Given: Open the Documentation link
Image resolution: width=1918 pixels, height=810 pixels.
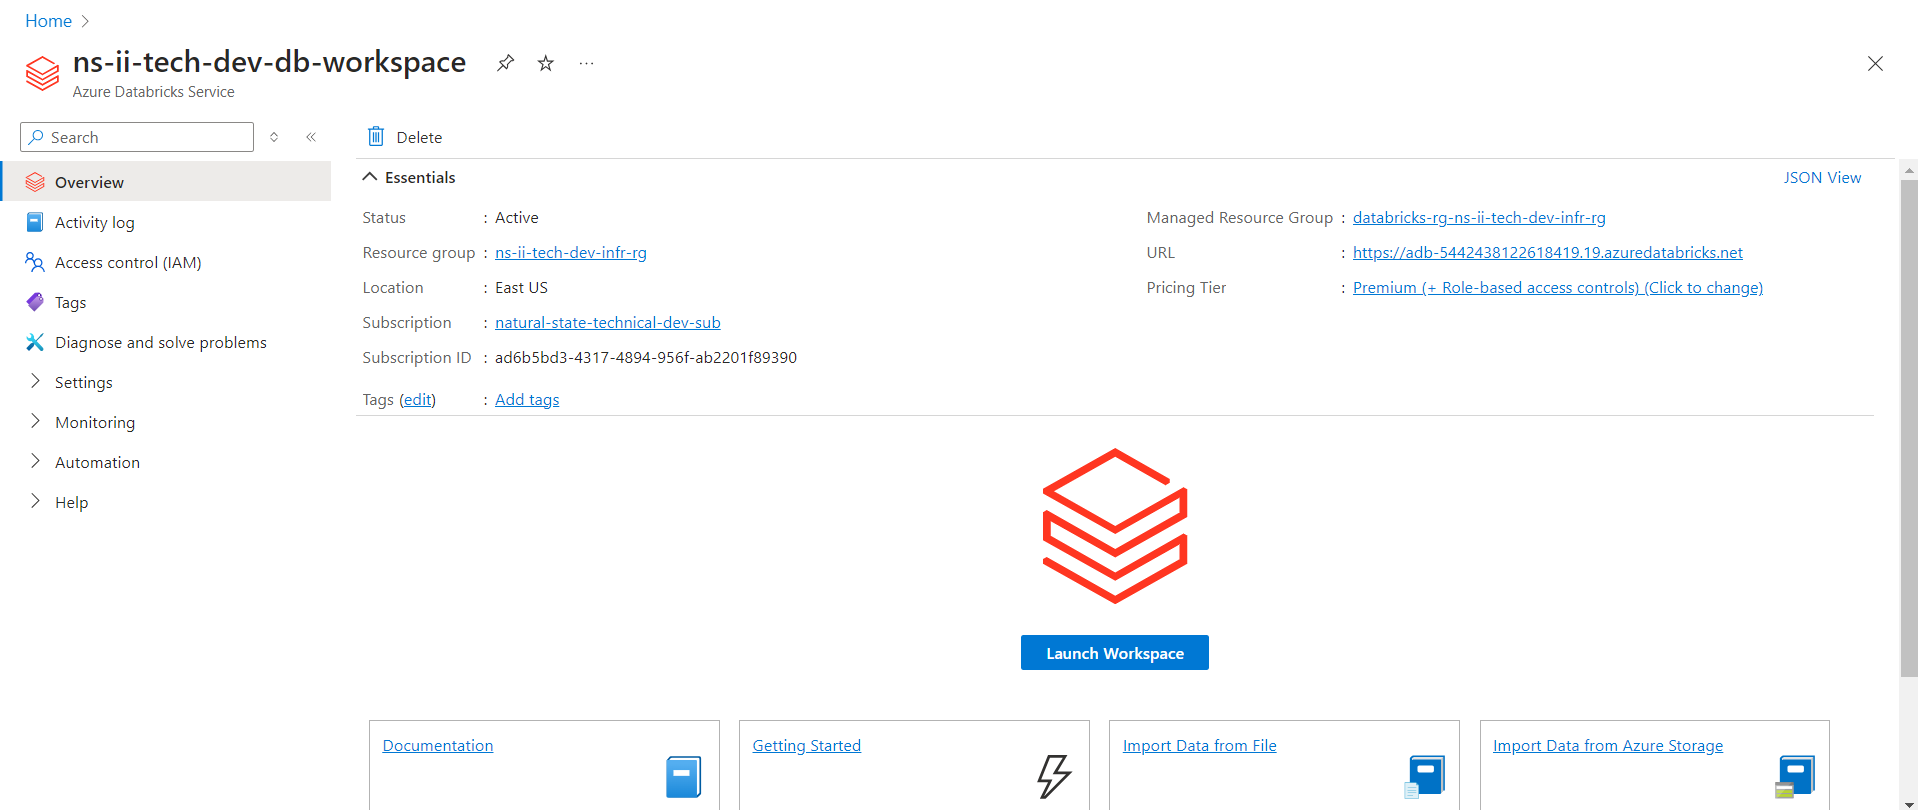Looking at the screenshot, I should (438, 745).
